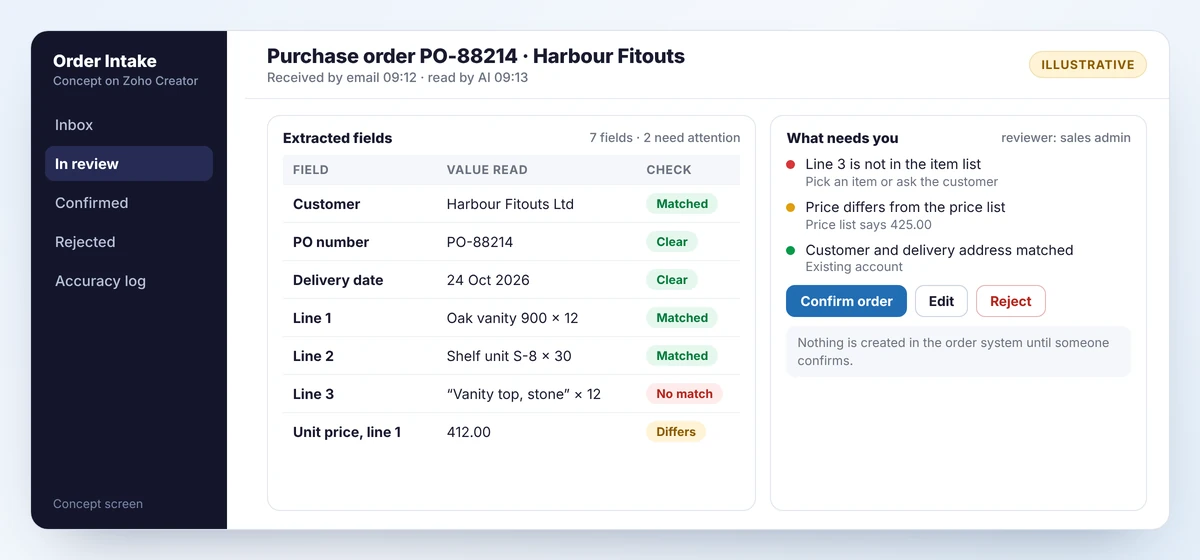Click the Purchase order PO-88214 heading
Viewport: 1200px width, 560px height.
[476, 56]
